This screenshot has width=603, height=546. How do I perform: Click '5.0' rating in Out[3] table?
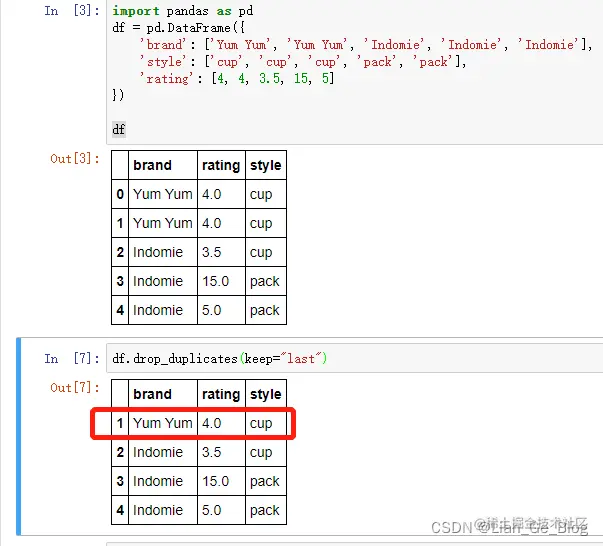[212, 310]
